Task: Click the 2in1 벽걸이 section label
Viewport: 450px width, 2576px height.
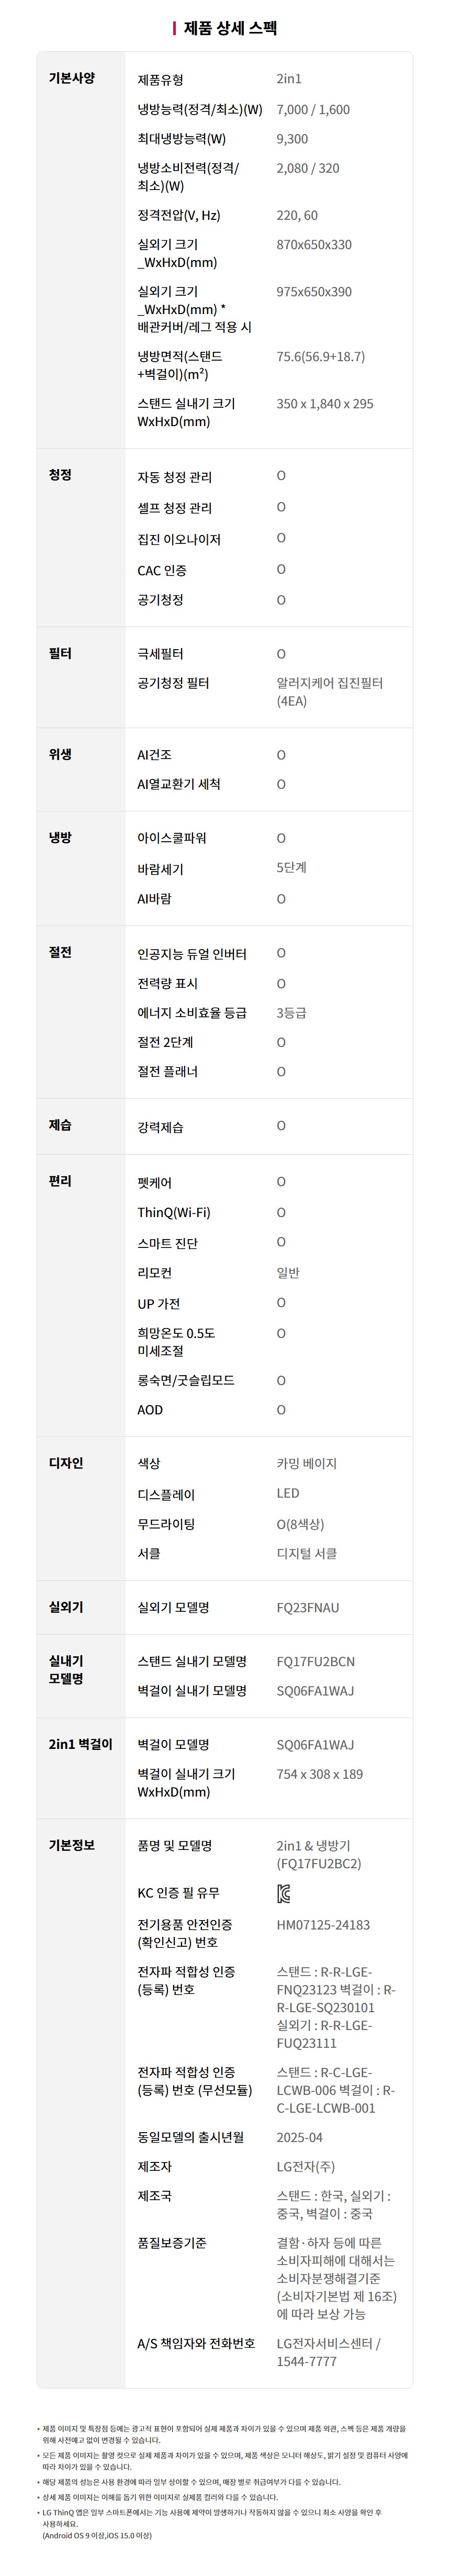Action: [x=81, y=1744]
